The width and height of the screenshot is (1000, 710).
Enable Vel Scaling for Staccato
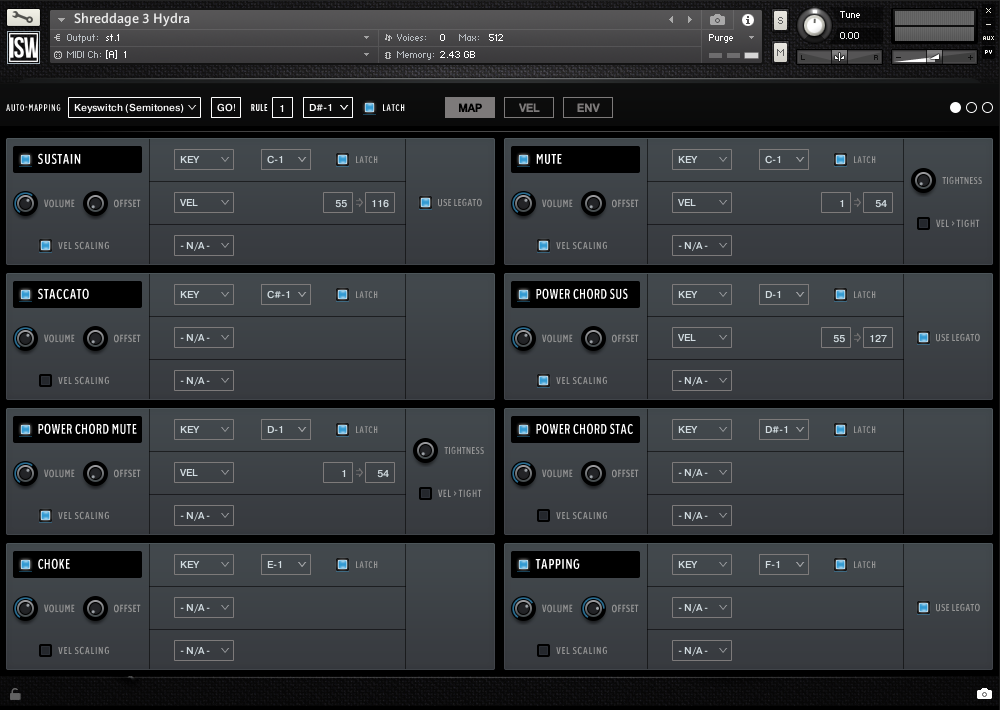pyautogui.click(x=46, y=380)
